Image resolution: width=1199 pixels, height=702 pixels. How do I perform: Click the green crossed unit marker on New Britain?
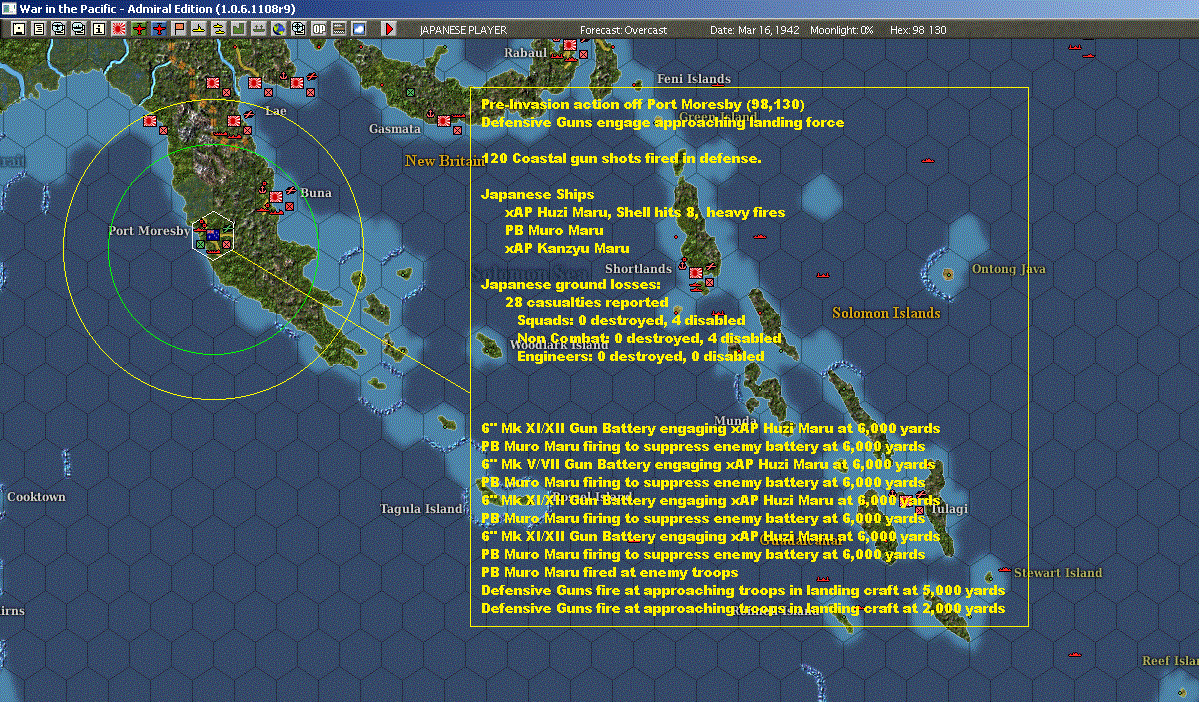[411, 93]
